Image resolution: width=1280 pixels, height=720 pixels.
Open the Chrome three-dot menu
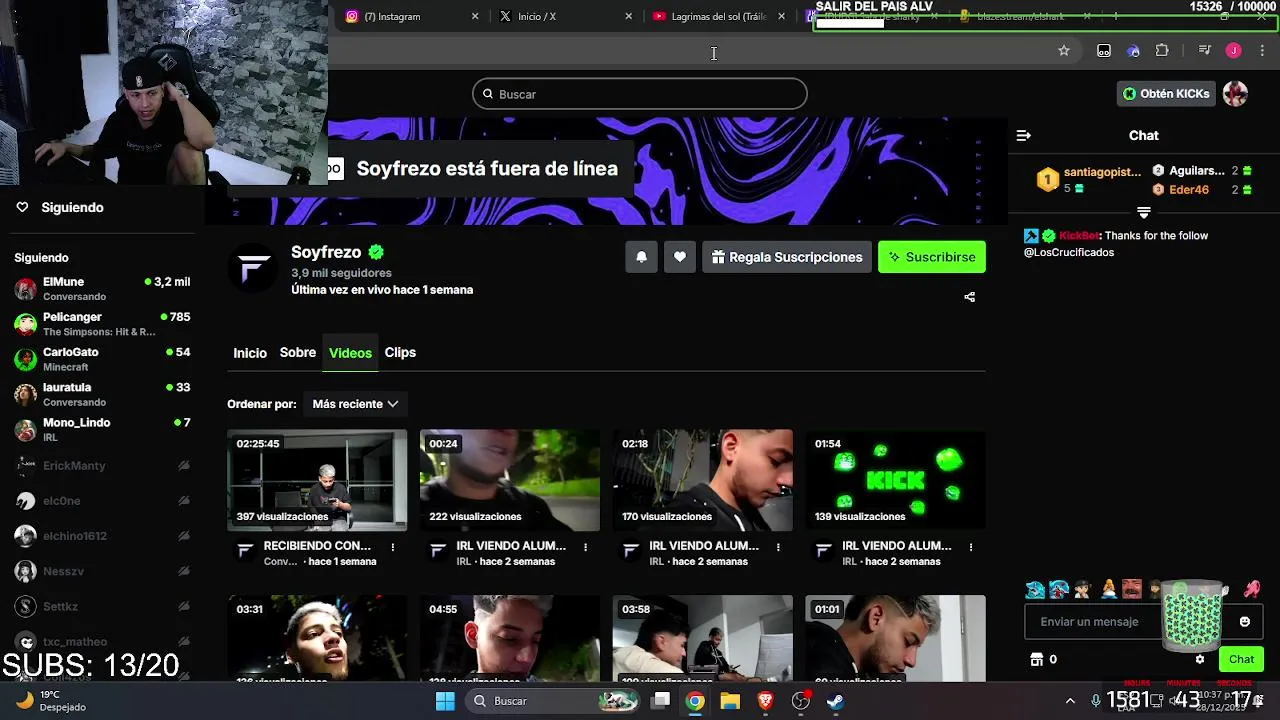[x=1263, y=51]
